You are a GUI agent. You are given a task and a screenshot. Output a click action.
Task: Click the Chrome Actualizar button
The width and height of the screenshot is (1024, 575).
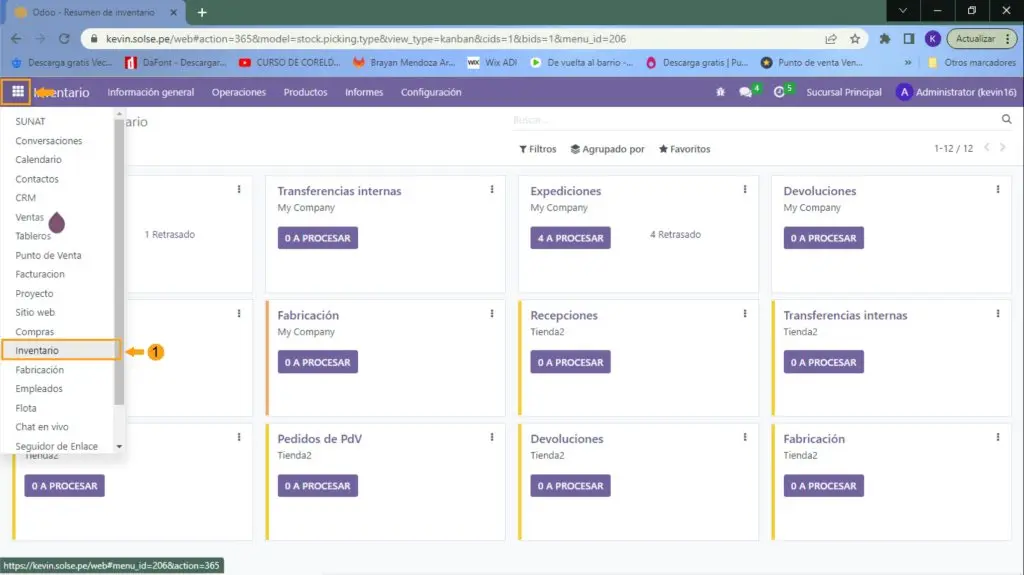[975, 39]
